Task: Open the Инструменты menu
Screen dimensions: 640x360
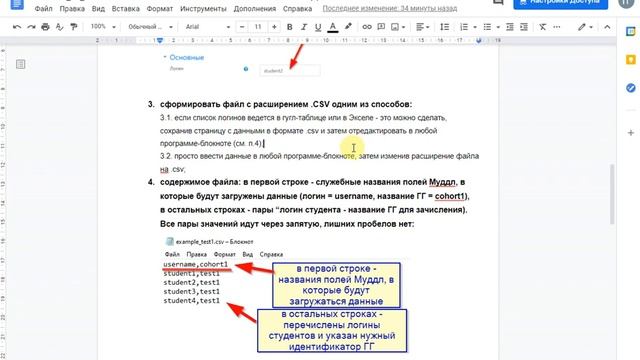Action: (x=203, y=9)
